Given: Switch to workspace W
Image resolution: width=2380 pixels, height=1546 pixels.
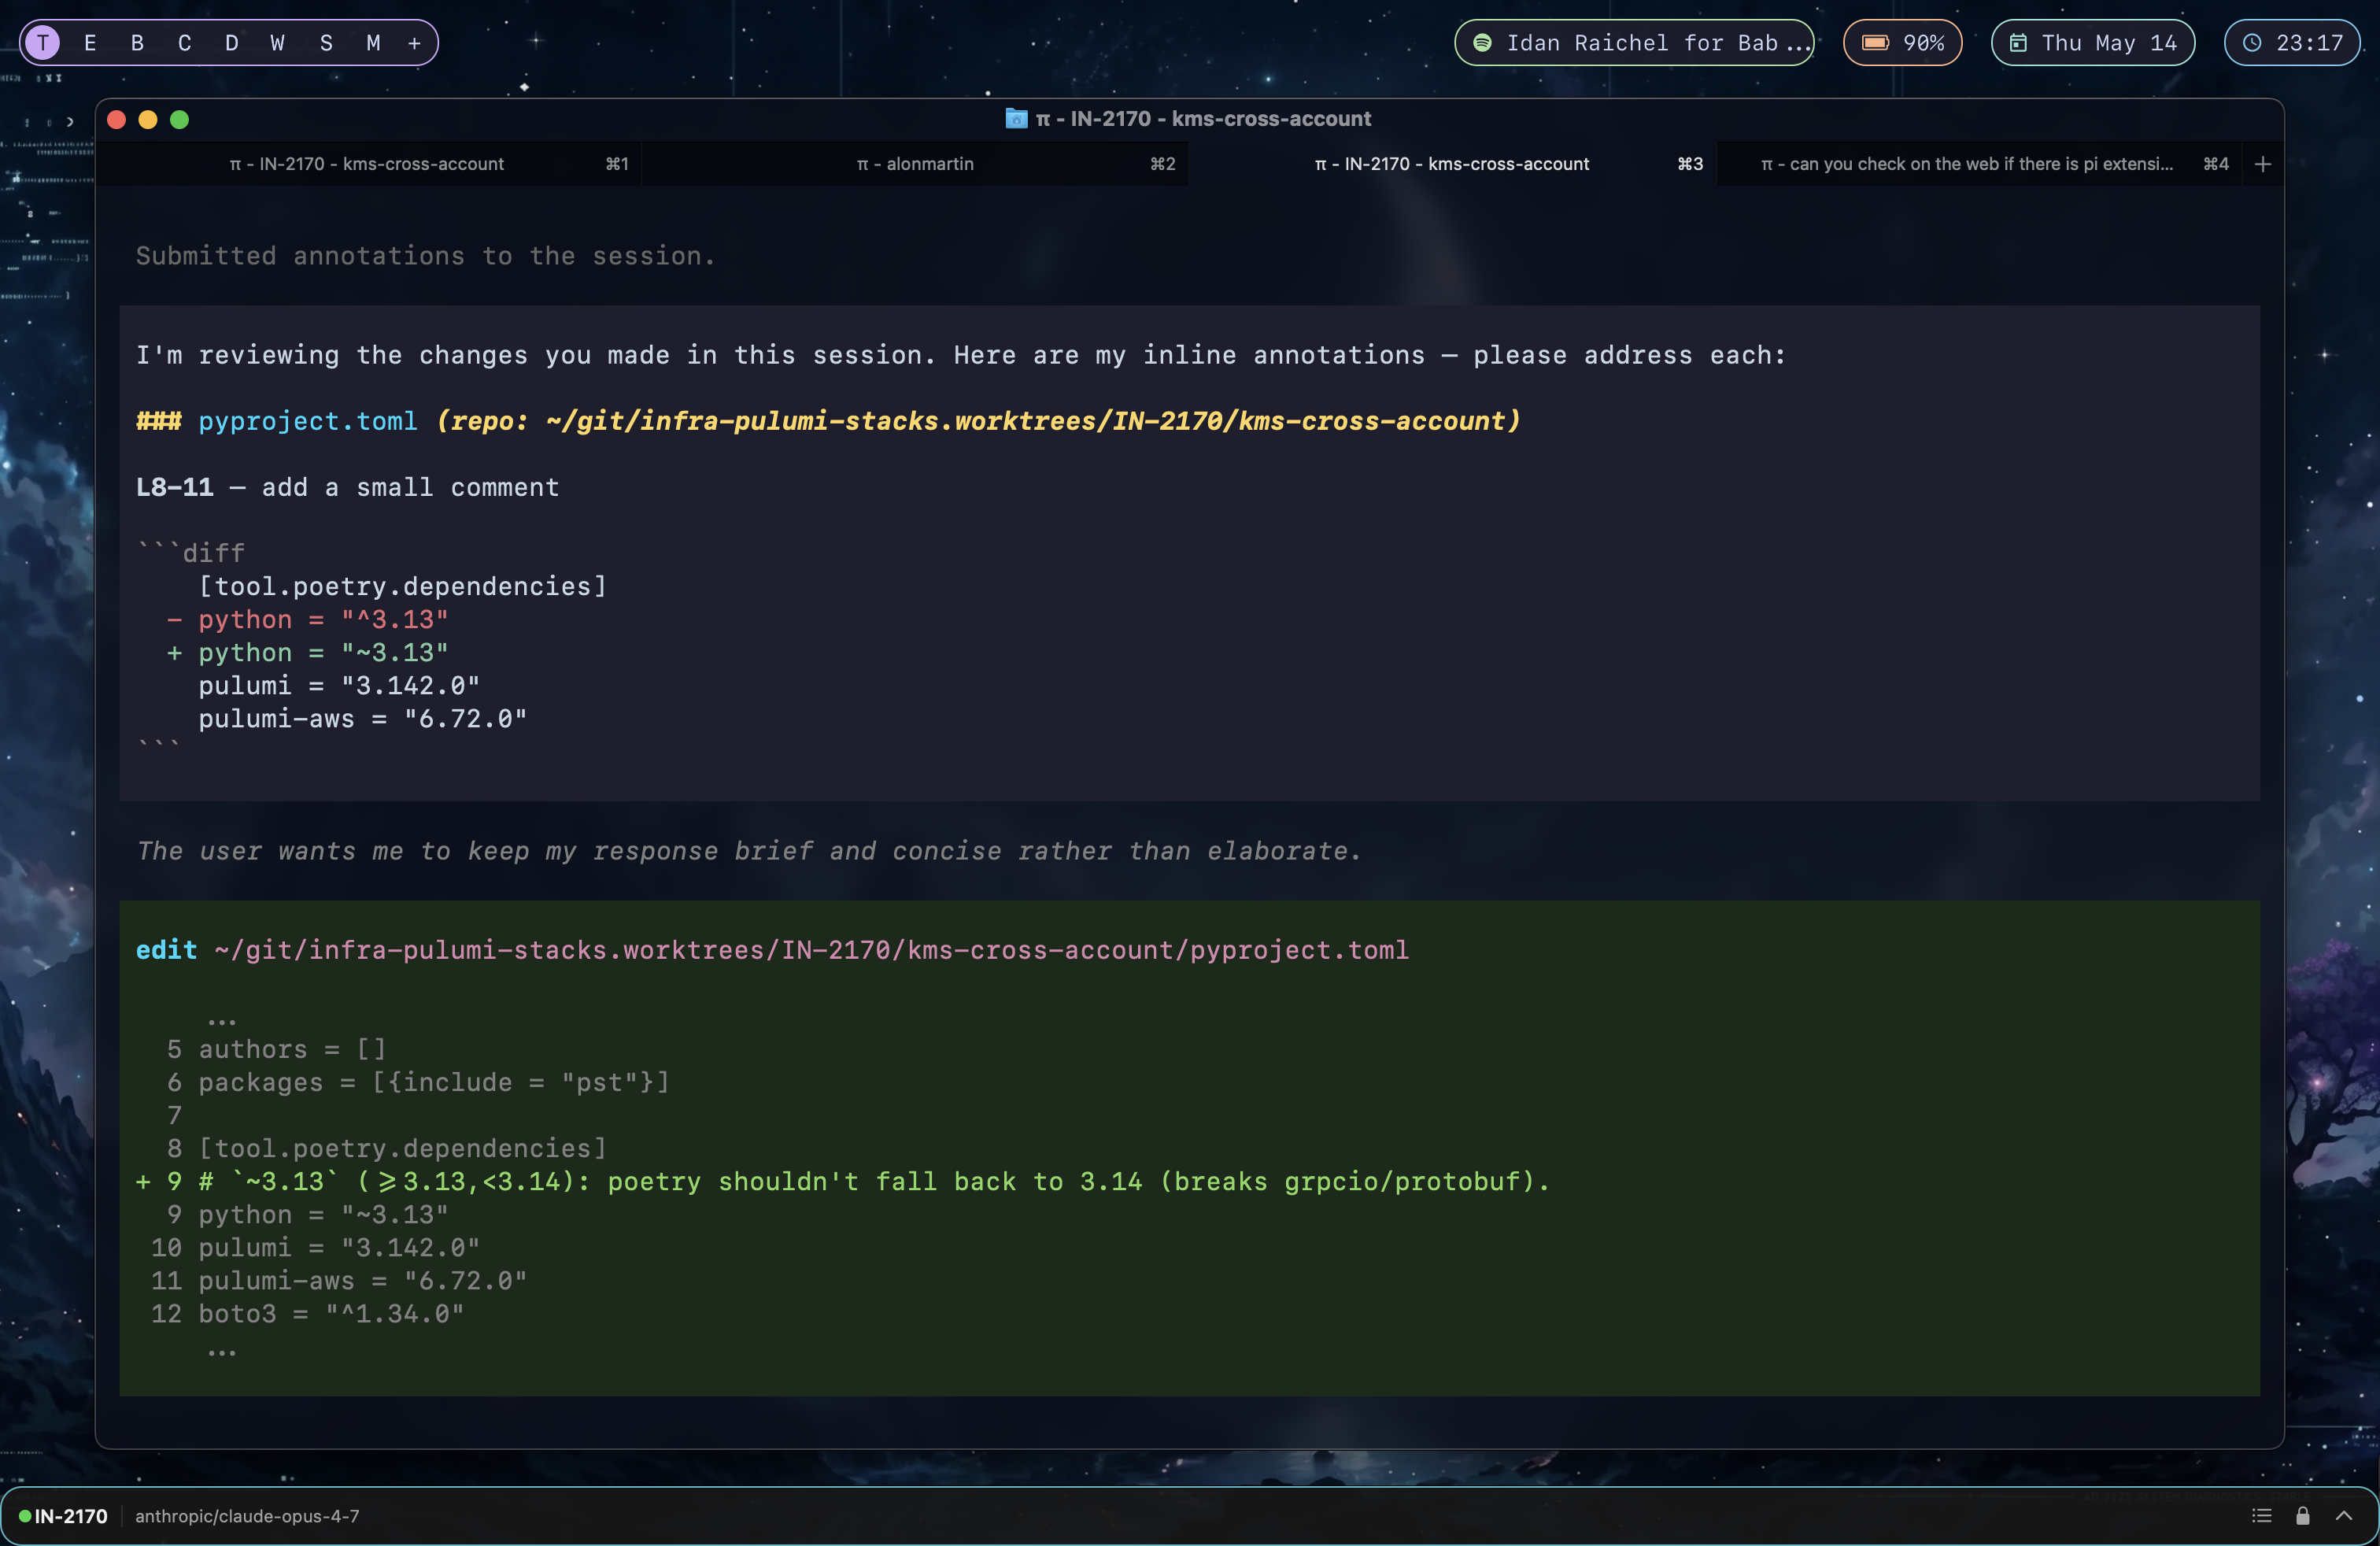Looking at the screenshot, I should [278, 43].
